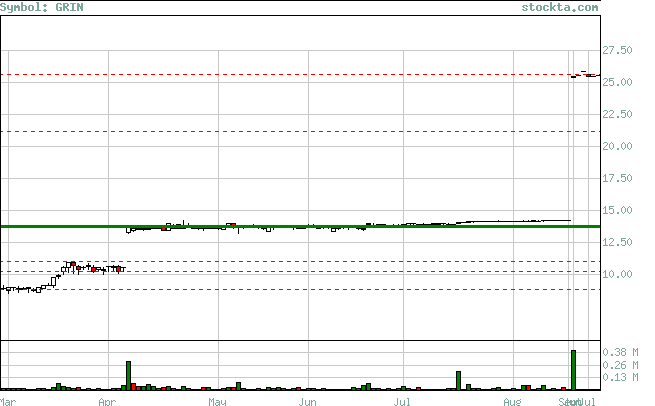Click the stockta.com watermark text
This screenshot has height=406, width=655.
click(x=560, y=7)
